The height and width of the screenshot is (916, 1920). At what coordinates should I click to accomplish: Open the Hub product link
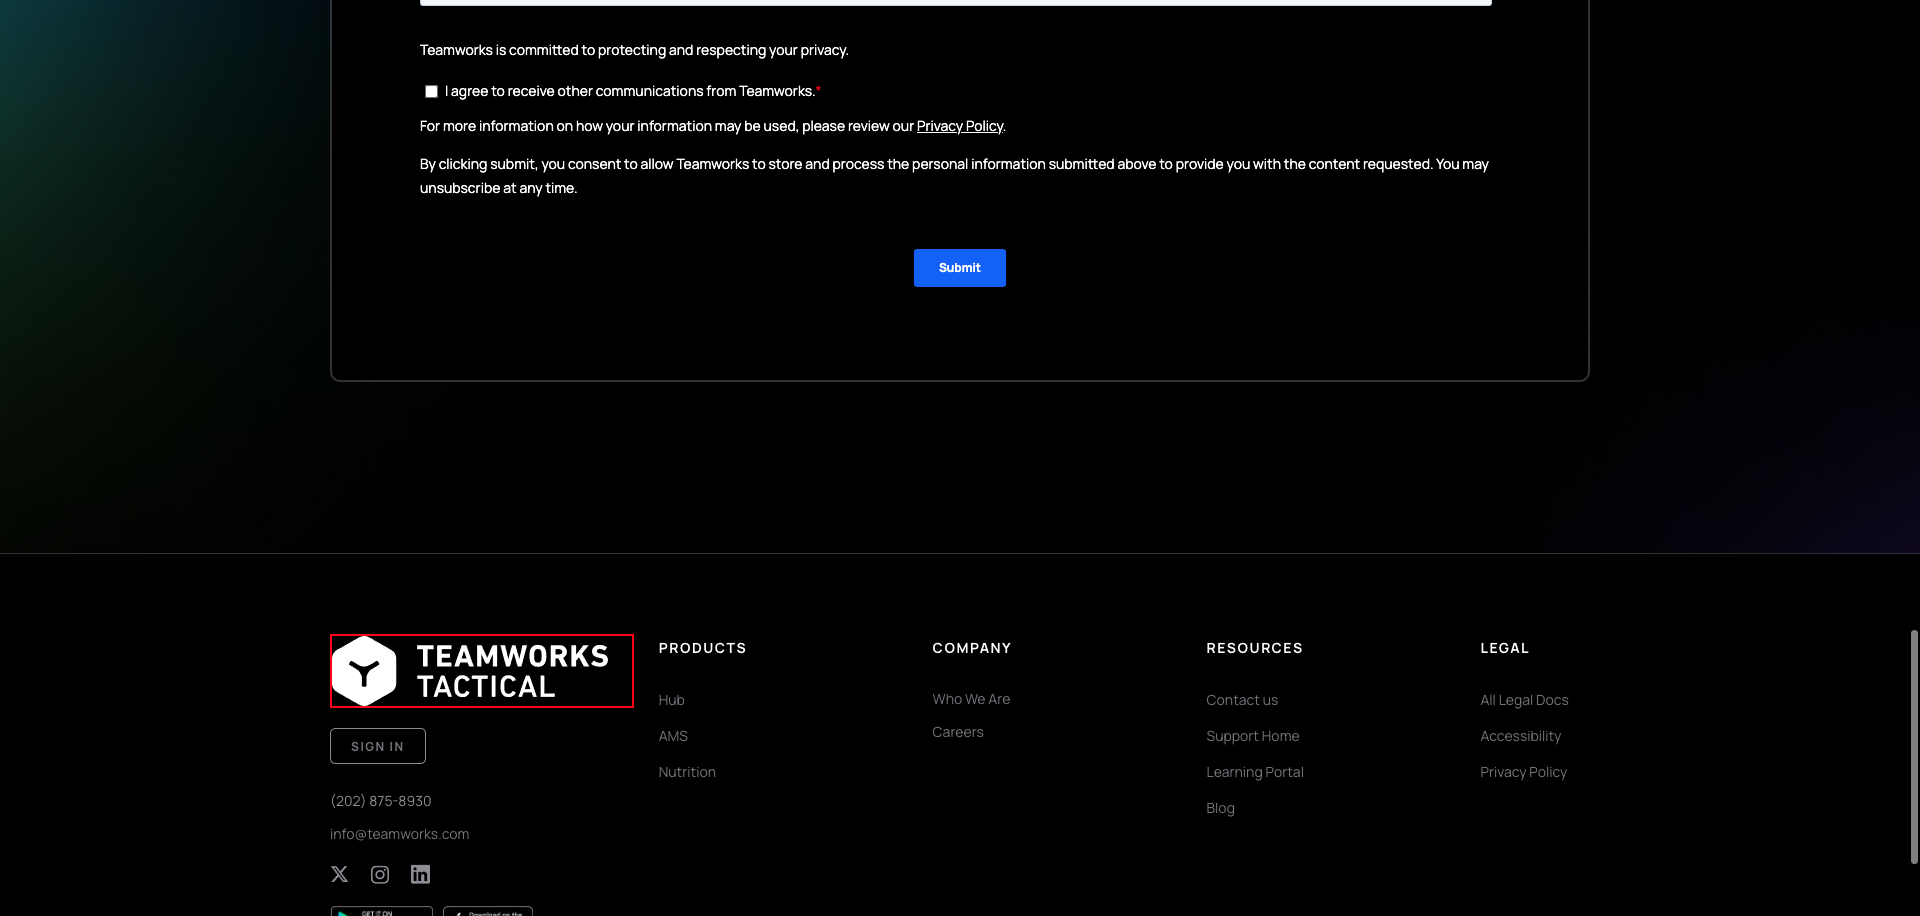(671, 700)
